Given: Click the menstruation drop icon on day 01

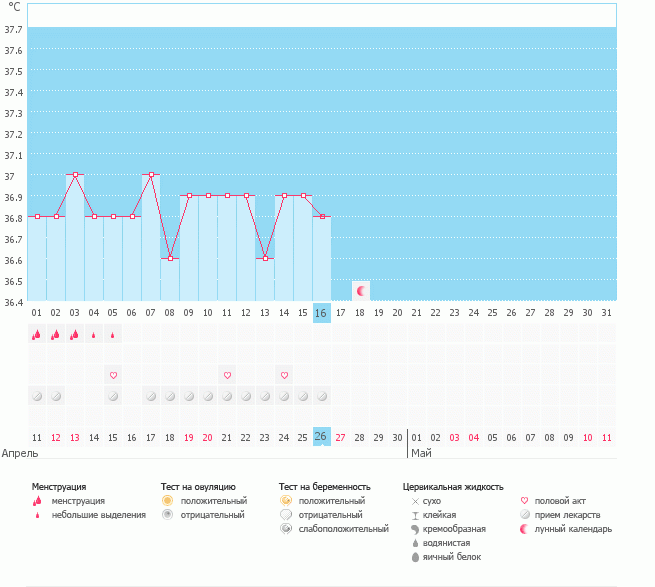Looking at the screenshot, I should pos(36,335).
